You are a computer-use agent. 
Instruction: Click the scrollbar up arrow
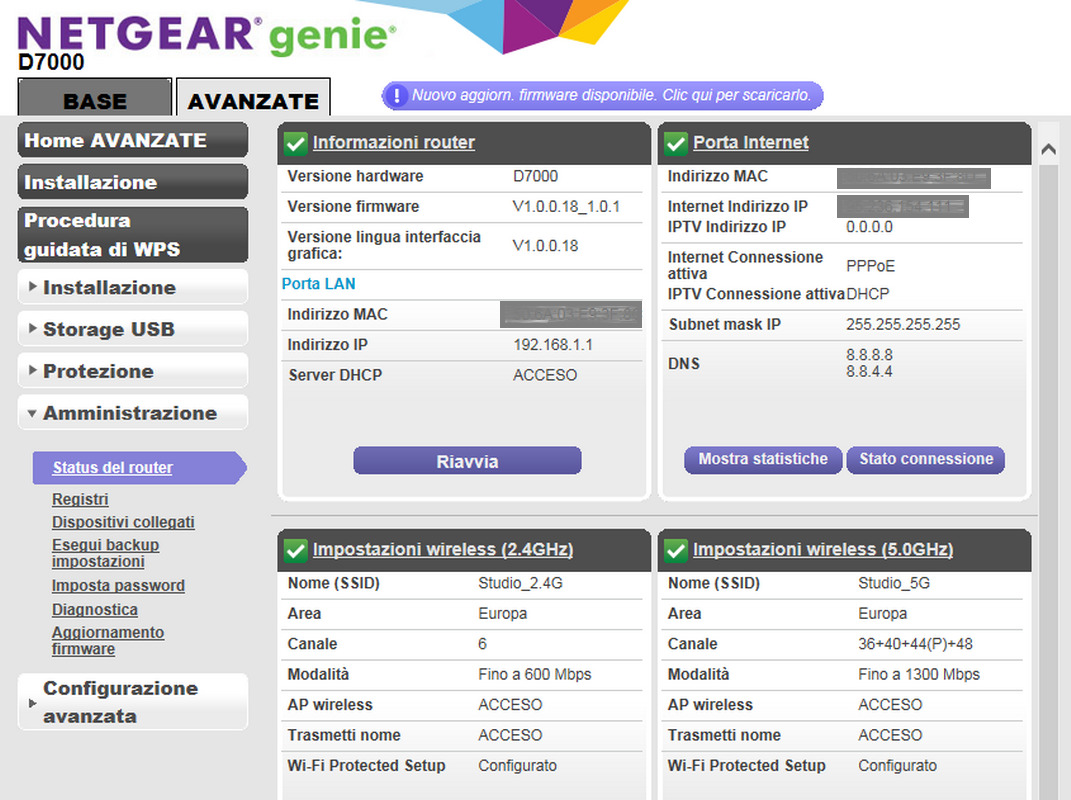click(1049, 149)
